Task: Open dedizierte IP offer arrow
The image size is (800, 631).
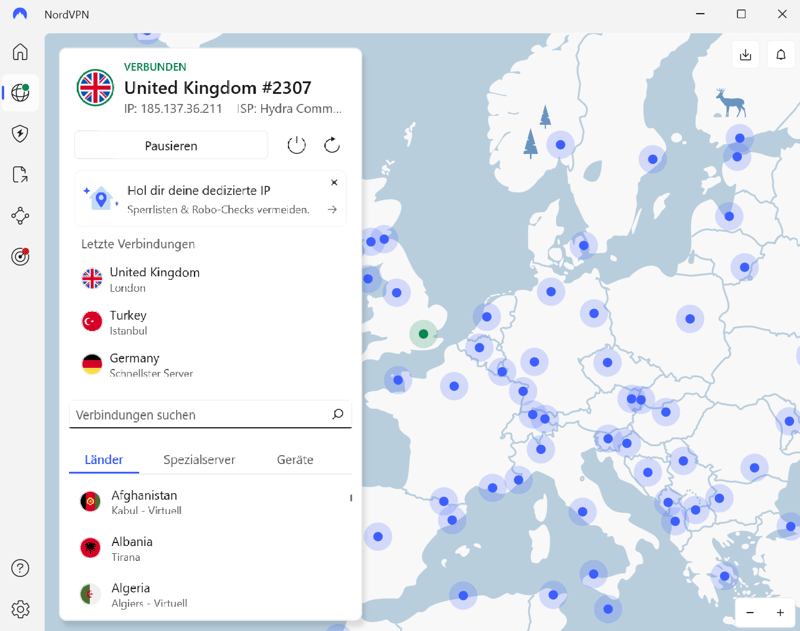Action: point(333,210)
